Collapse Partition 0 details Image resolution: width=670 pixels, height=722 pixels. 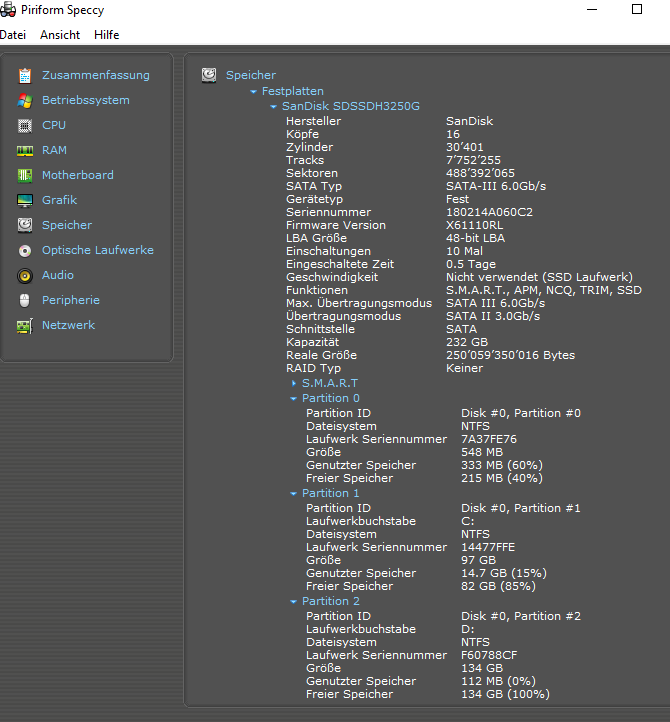(293, 399)
